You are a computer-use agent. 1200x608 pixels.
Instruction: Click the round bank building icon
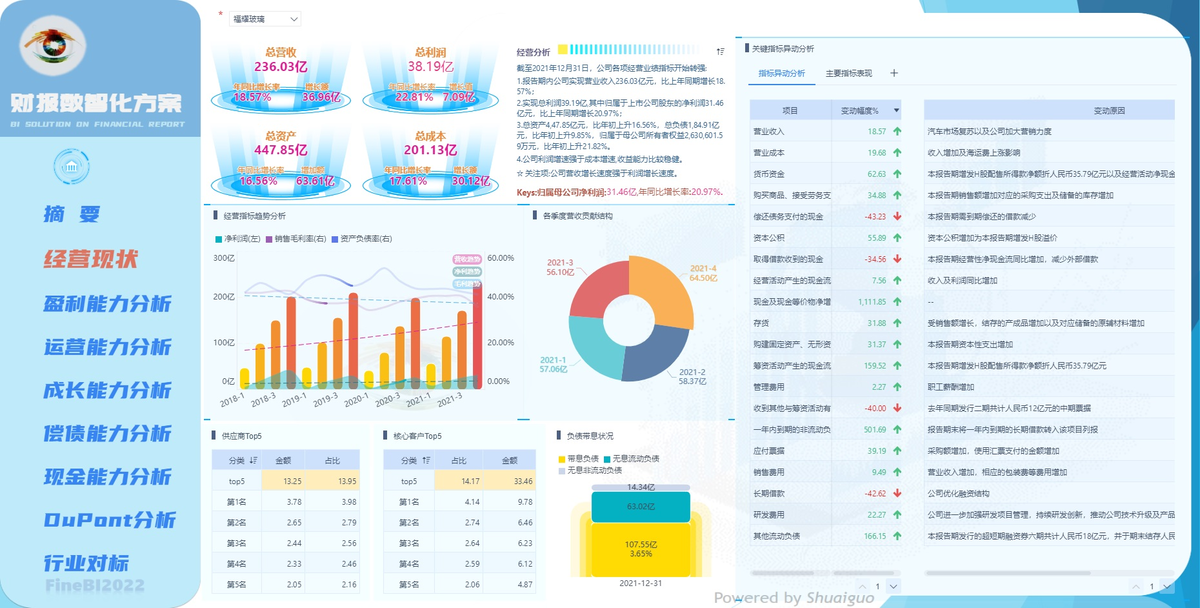[69, 166]
